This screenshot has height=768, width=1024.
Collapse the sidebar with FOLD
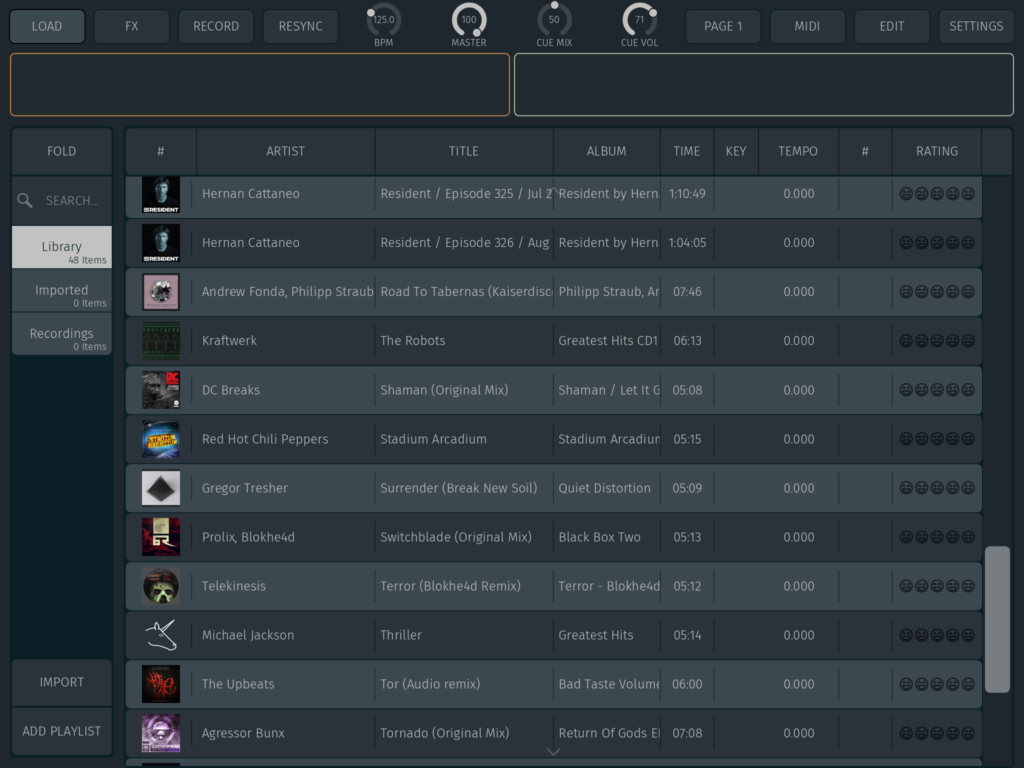click(x=61, y=151)
